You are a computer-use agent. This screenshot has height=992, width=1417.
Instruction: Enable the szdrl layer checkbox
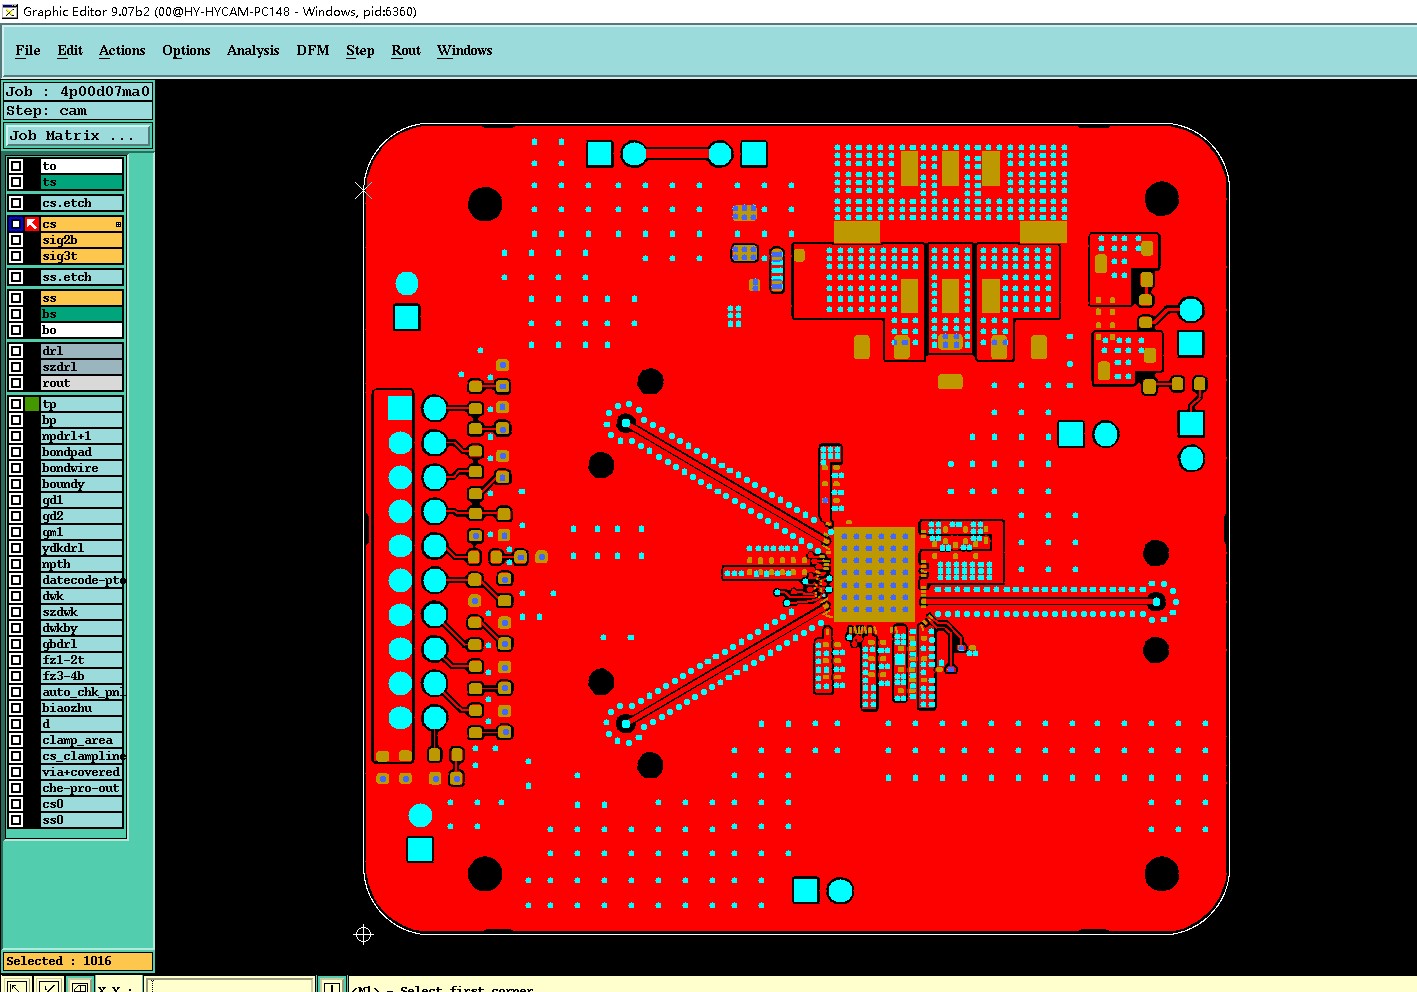[16, 367]
